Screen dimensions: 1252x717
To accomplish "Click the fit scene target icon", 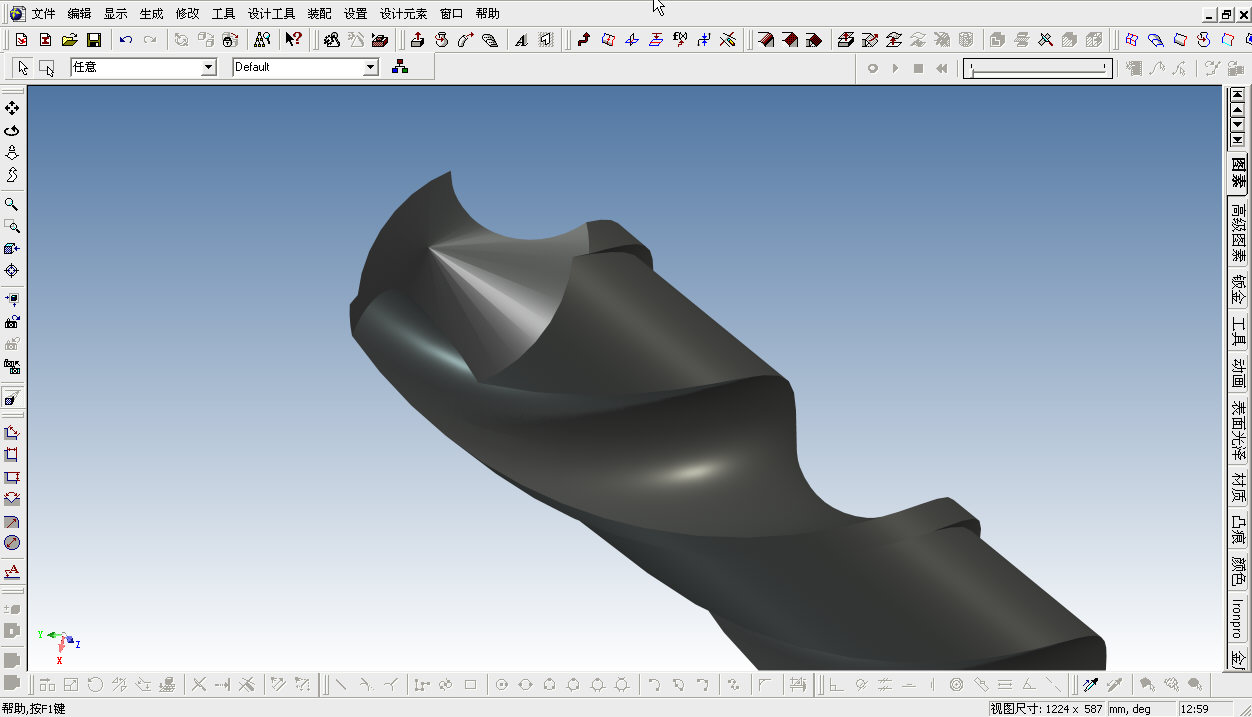I will [x=12, y=271].
